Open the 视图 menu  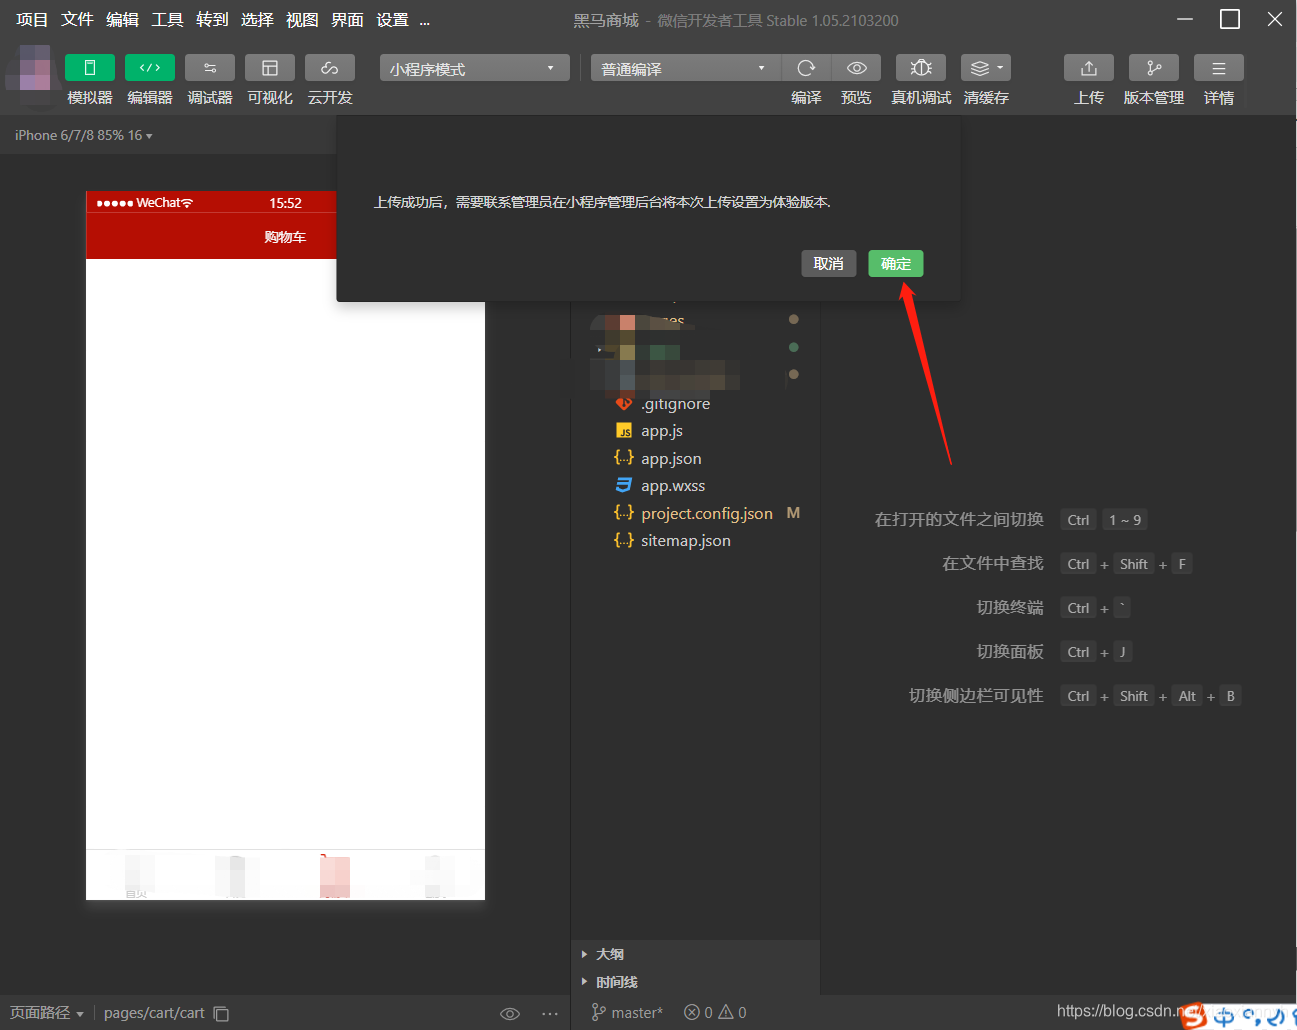click(x=302, y=20)
